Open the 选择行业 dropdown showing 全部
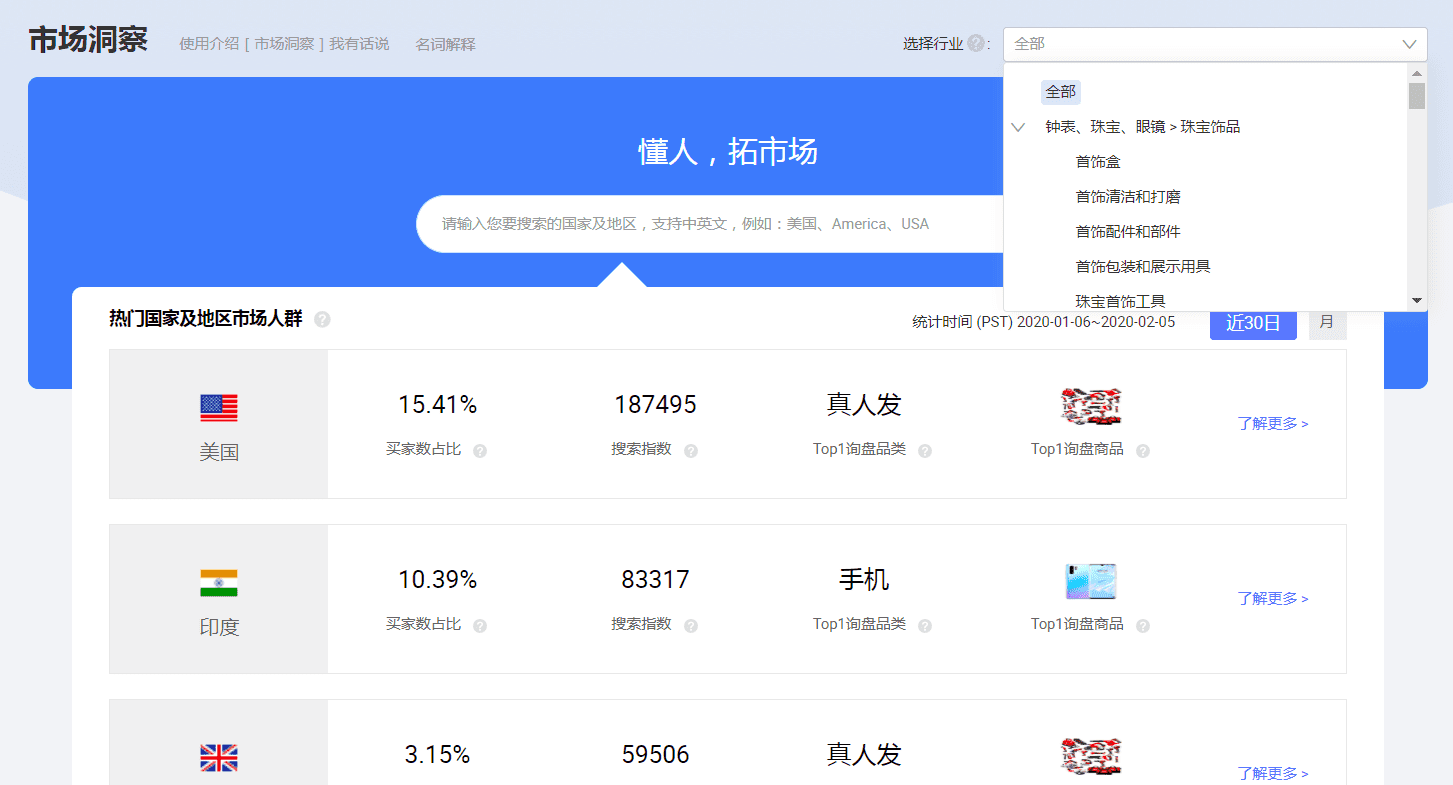The height and width of the screenshot is (785, 1453). [x=1215, y=44]
